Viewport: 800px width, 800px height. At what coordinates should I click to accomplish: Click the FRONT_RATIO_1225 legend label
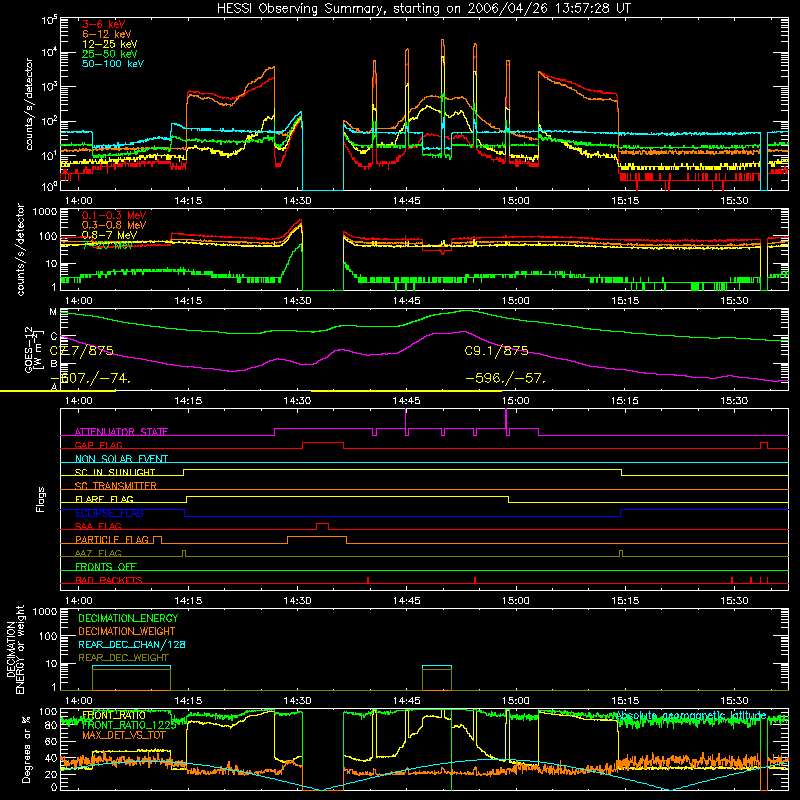point(129,725)
